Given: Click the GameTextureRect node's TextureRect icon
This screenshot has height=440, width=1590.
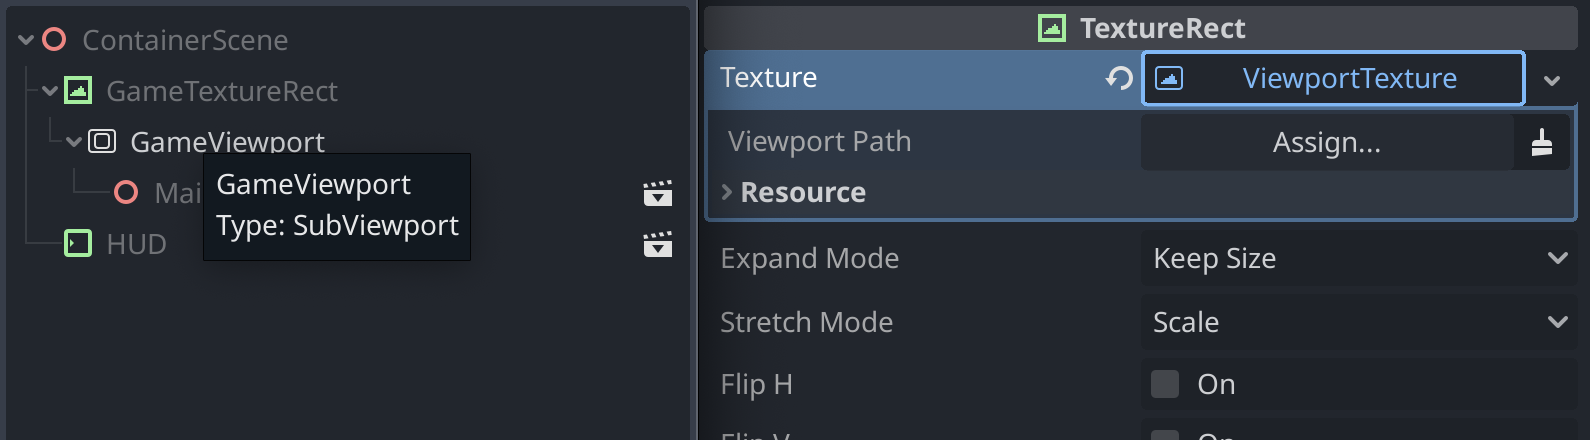Looking at the screenshot, I should pos(78,91).
